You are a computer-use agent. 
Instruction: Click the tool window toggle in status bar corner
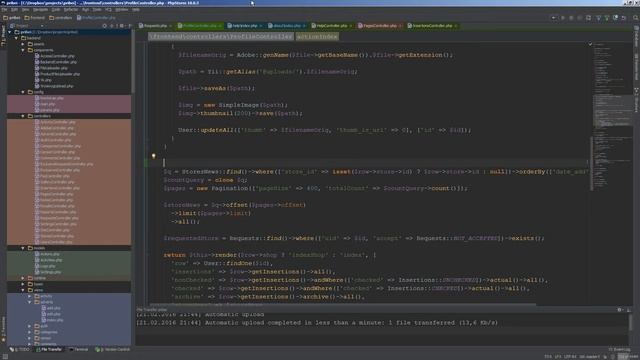[4, 356]
